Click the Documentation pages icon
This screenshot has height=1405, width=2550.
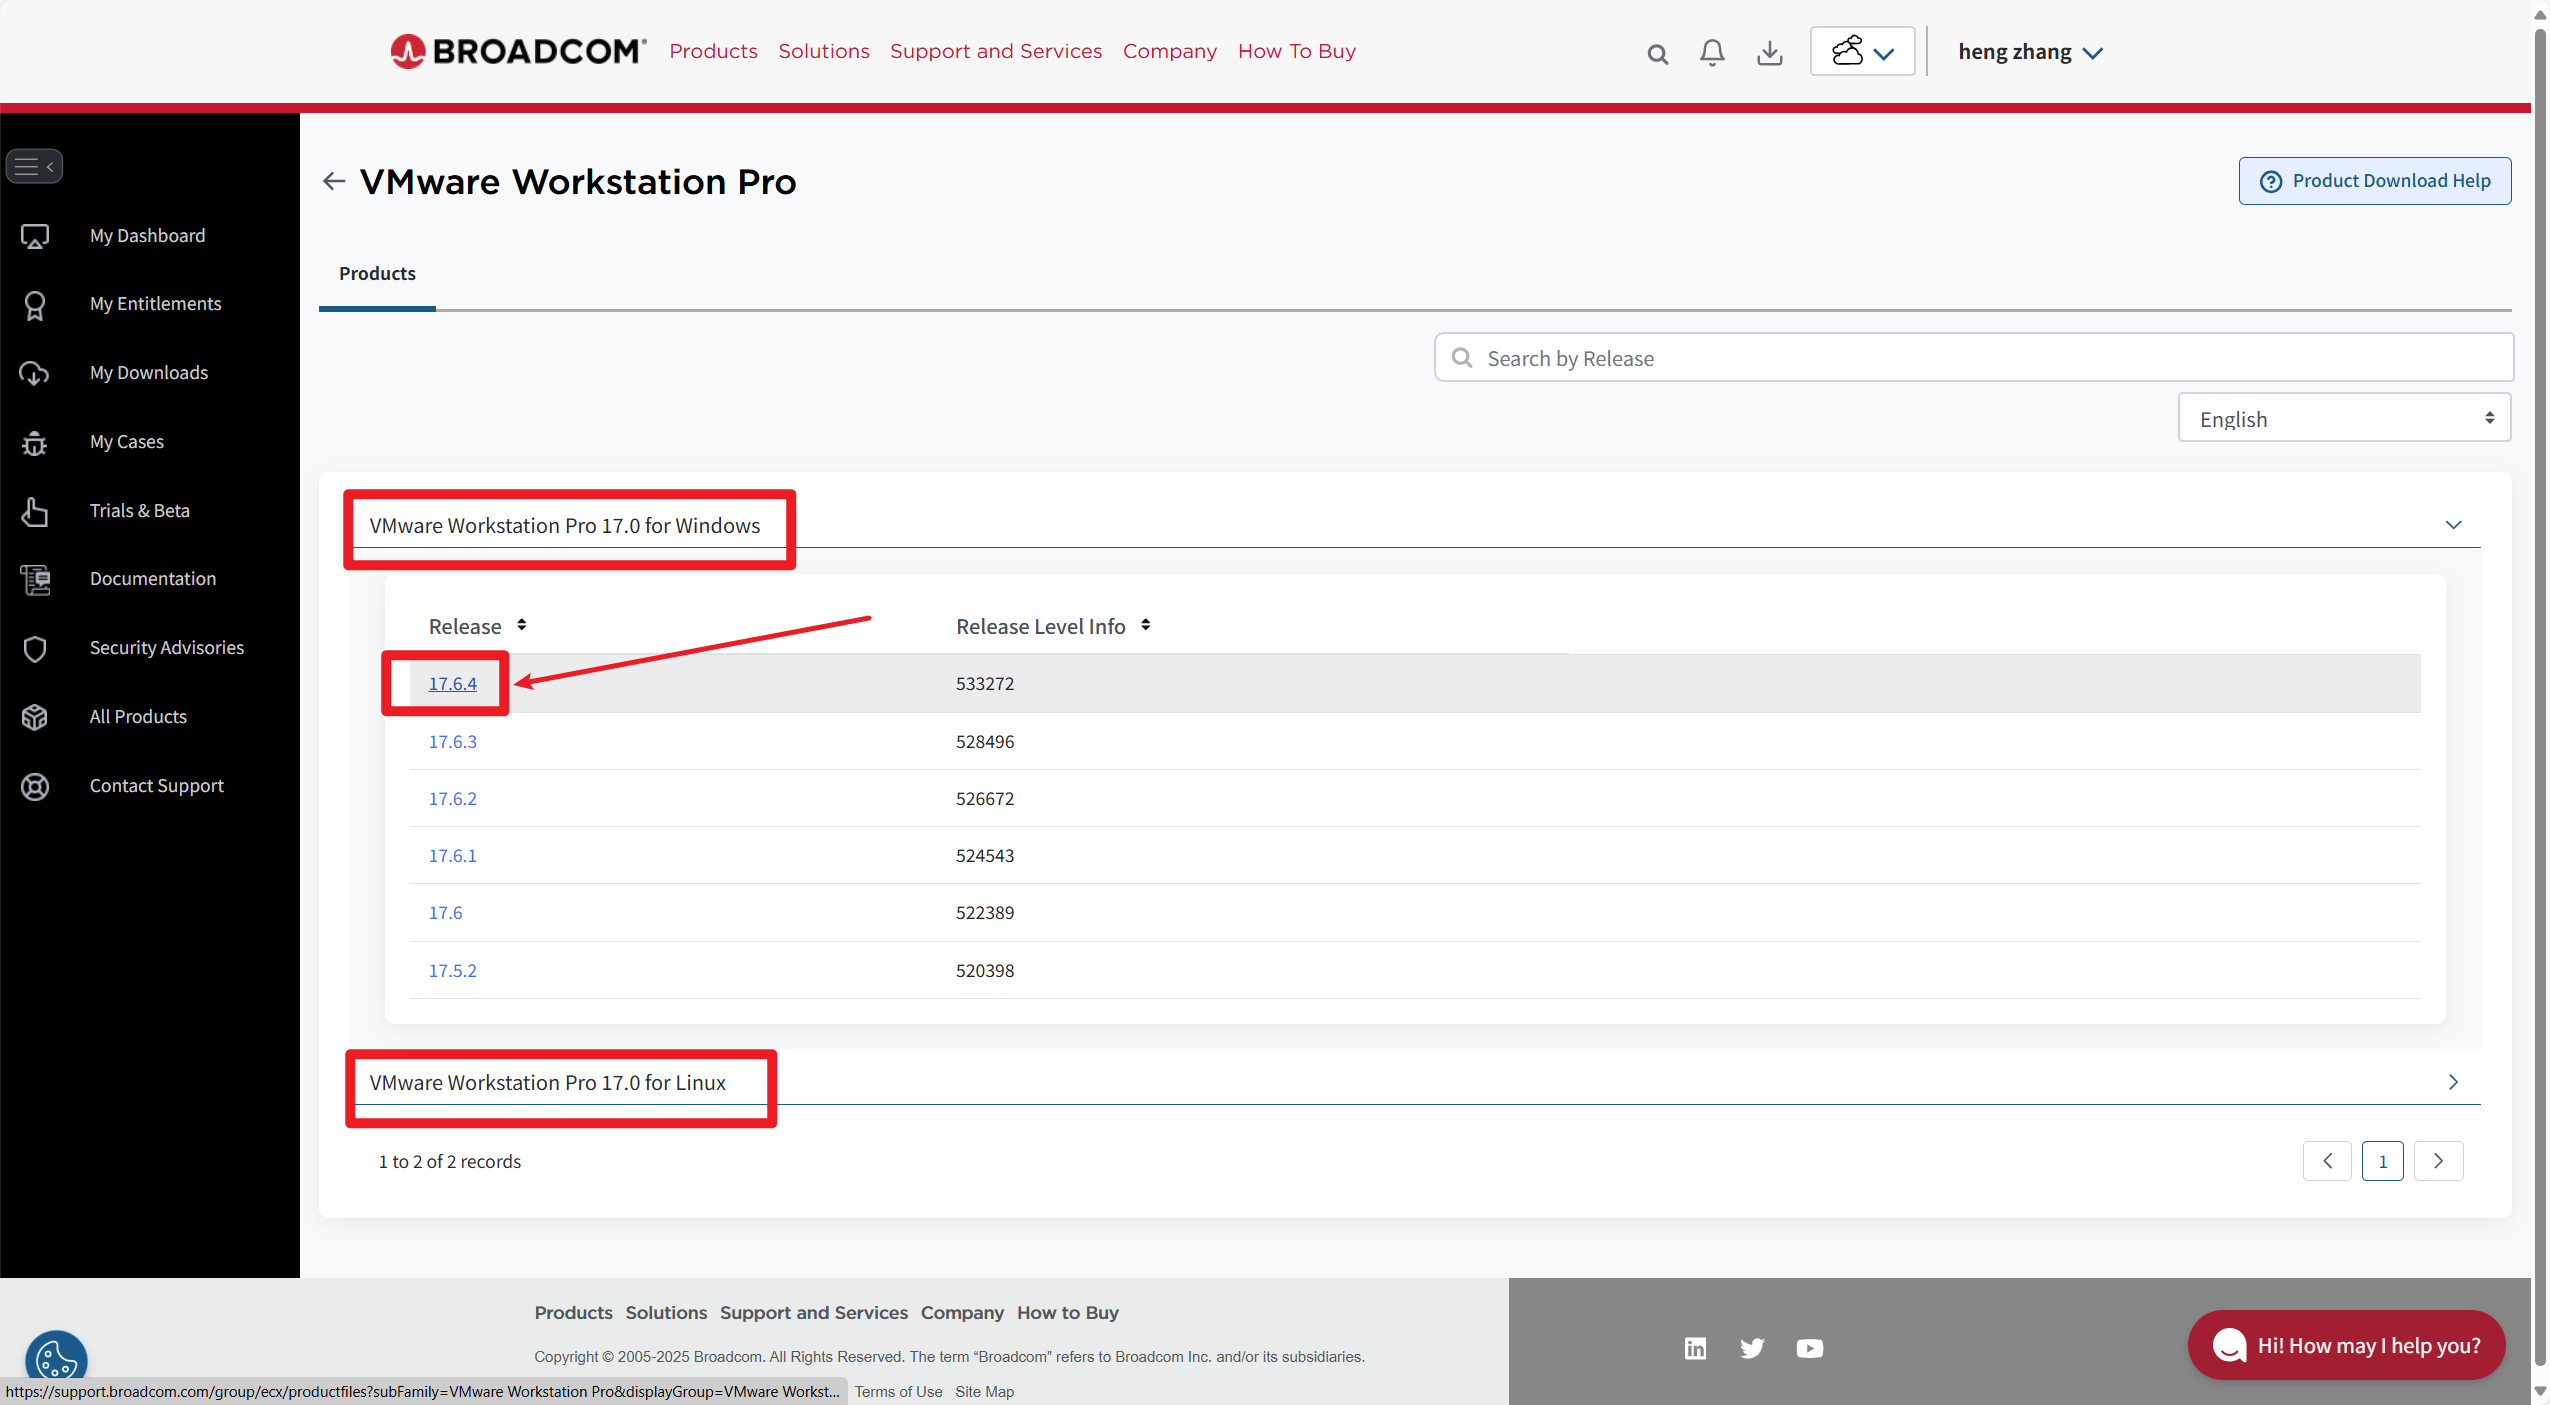(x=35, y=579)
